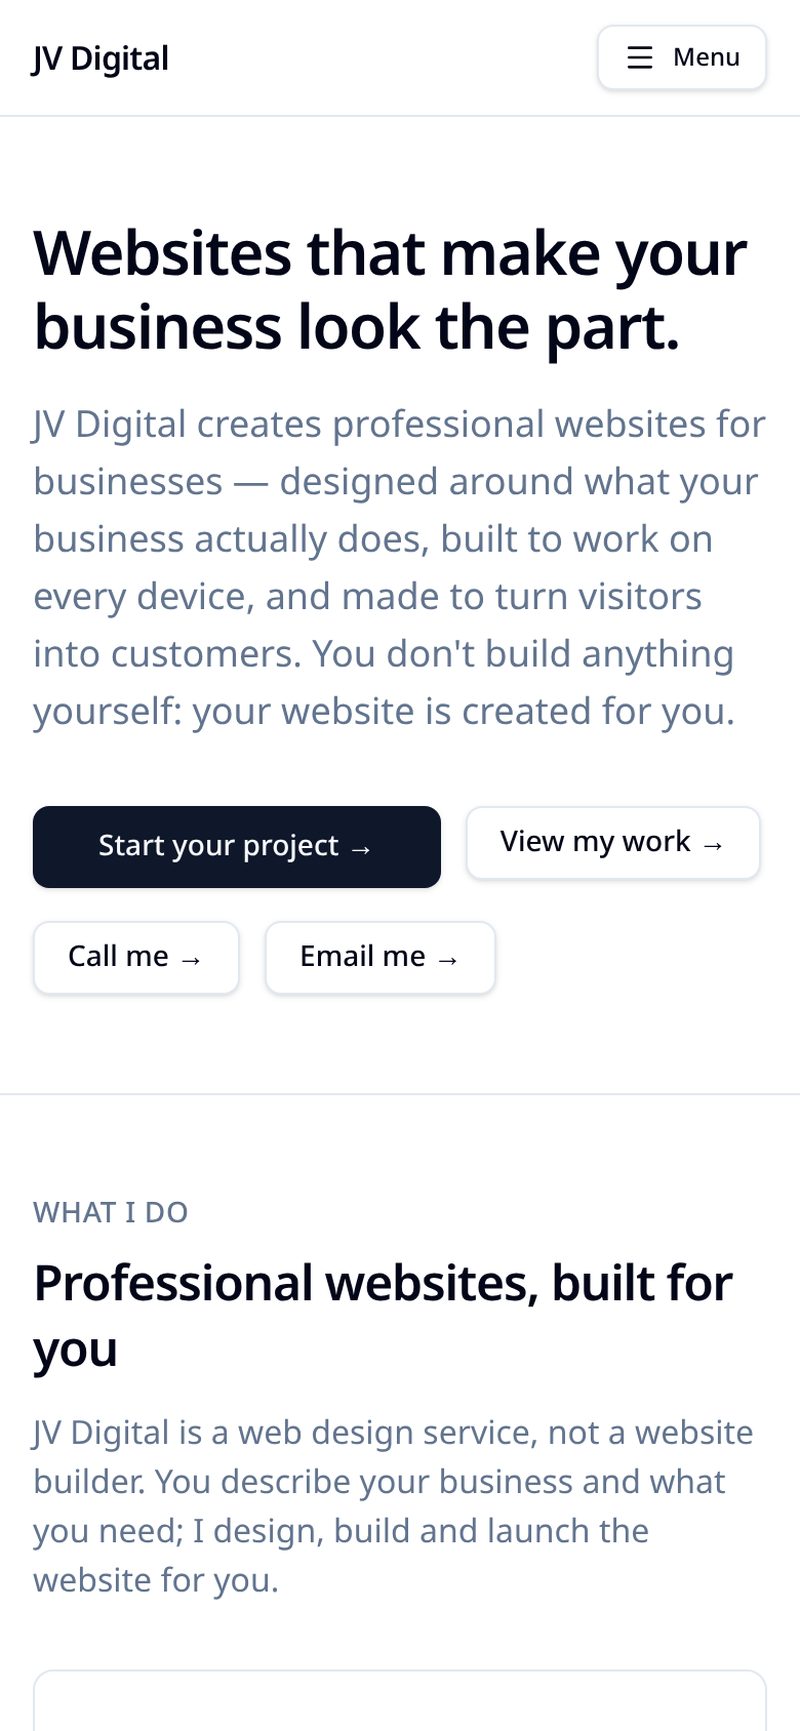Click the hamburger icon in the header

(640, 58)
